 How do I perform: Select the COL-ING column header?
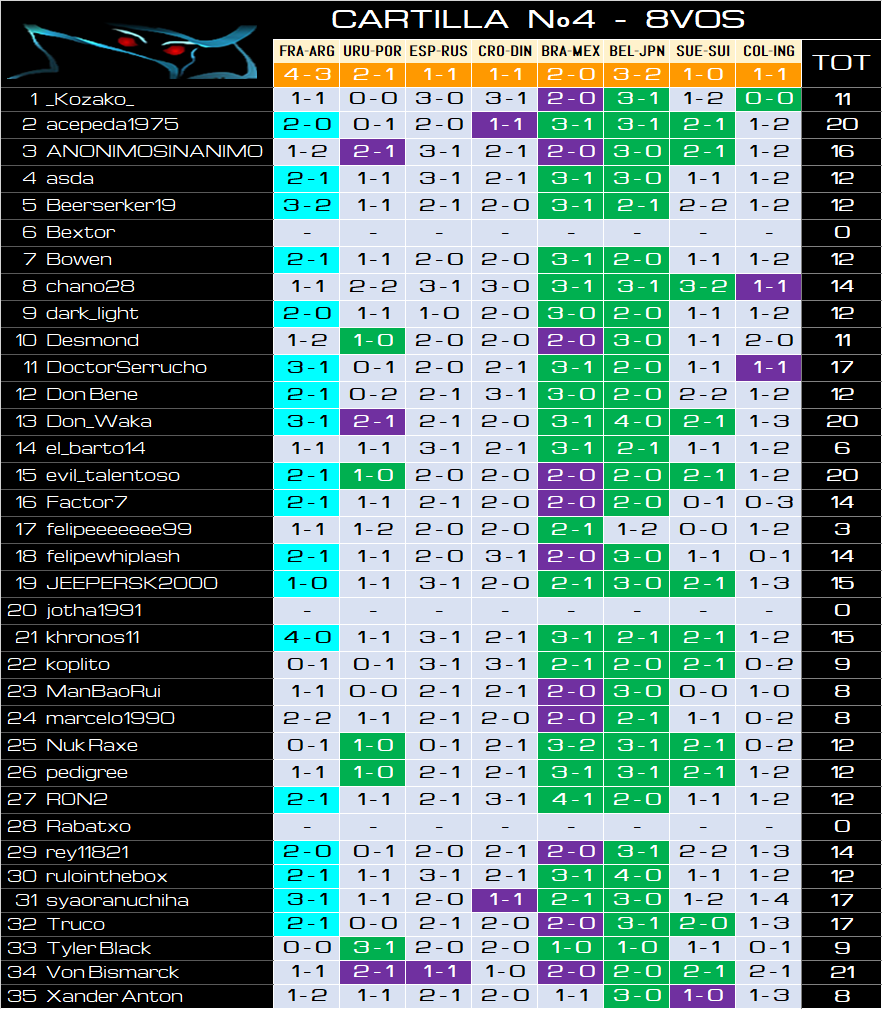tap(769, 51)
